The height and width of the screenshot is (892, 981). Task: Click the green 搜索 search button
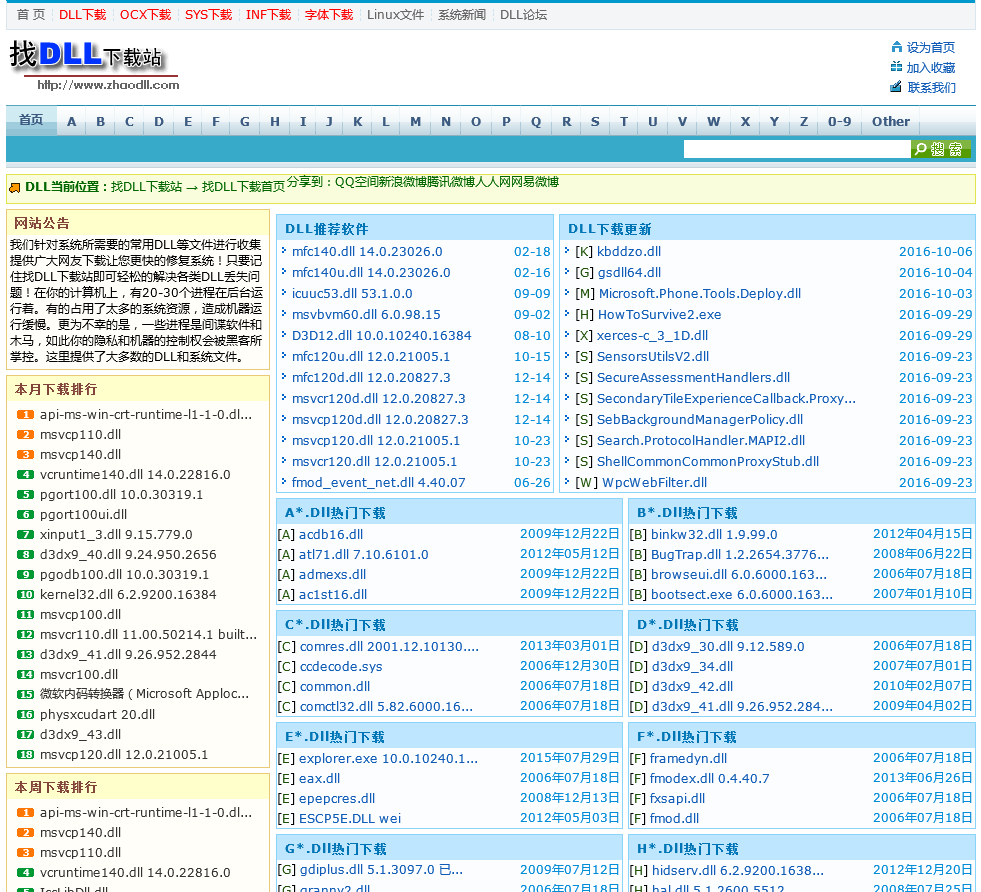[x=941, y=149]
